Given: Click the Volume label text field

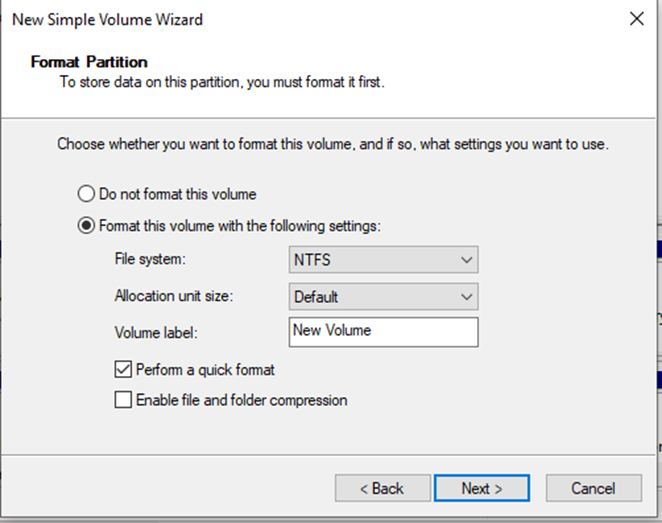Looking at the screenshot, I should pyautogui.click(x=382, y=331).
